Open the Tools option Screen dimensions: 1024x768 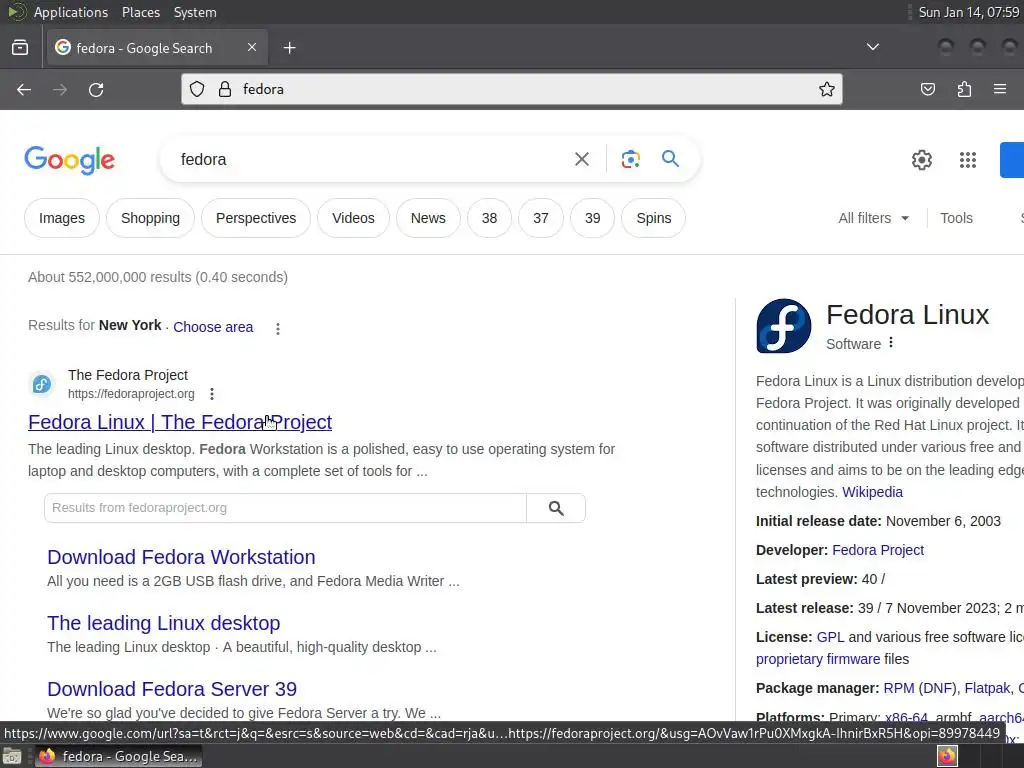coord(956,218)
